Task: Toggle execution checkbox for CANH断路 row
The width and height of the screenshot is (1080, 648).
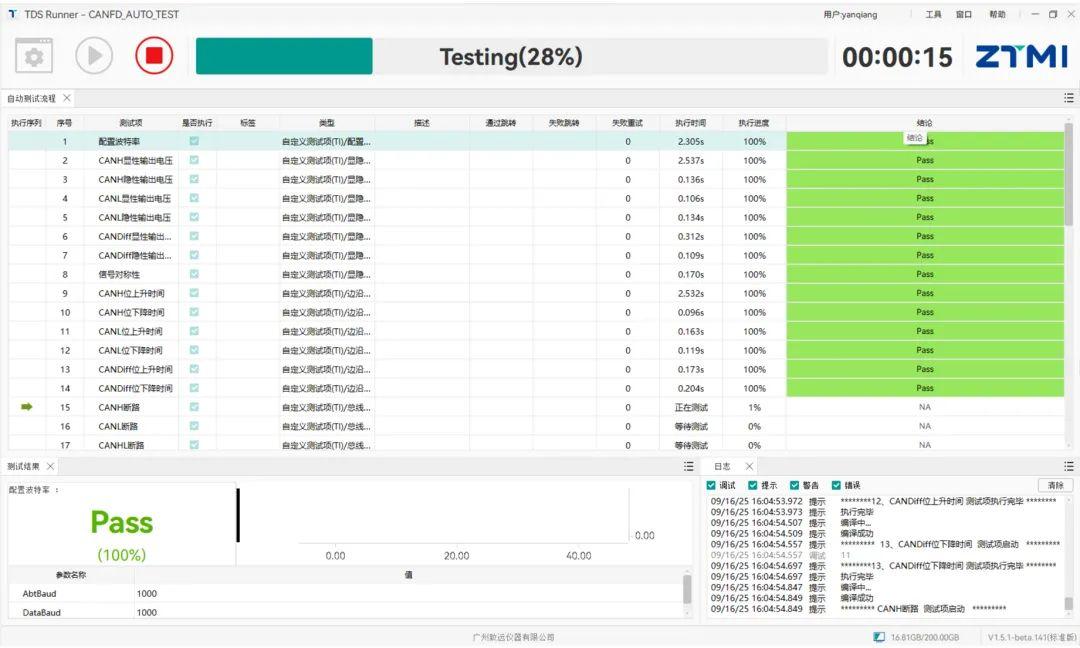Action: [192, 407]
